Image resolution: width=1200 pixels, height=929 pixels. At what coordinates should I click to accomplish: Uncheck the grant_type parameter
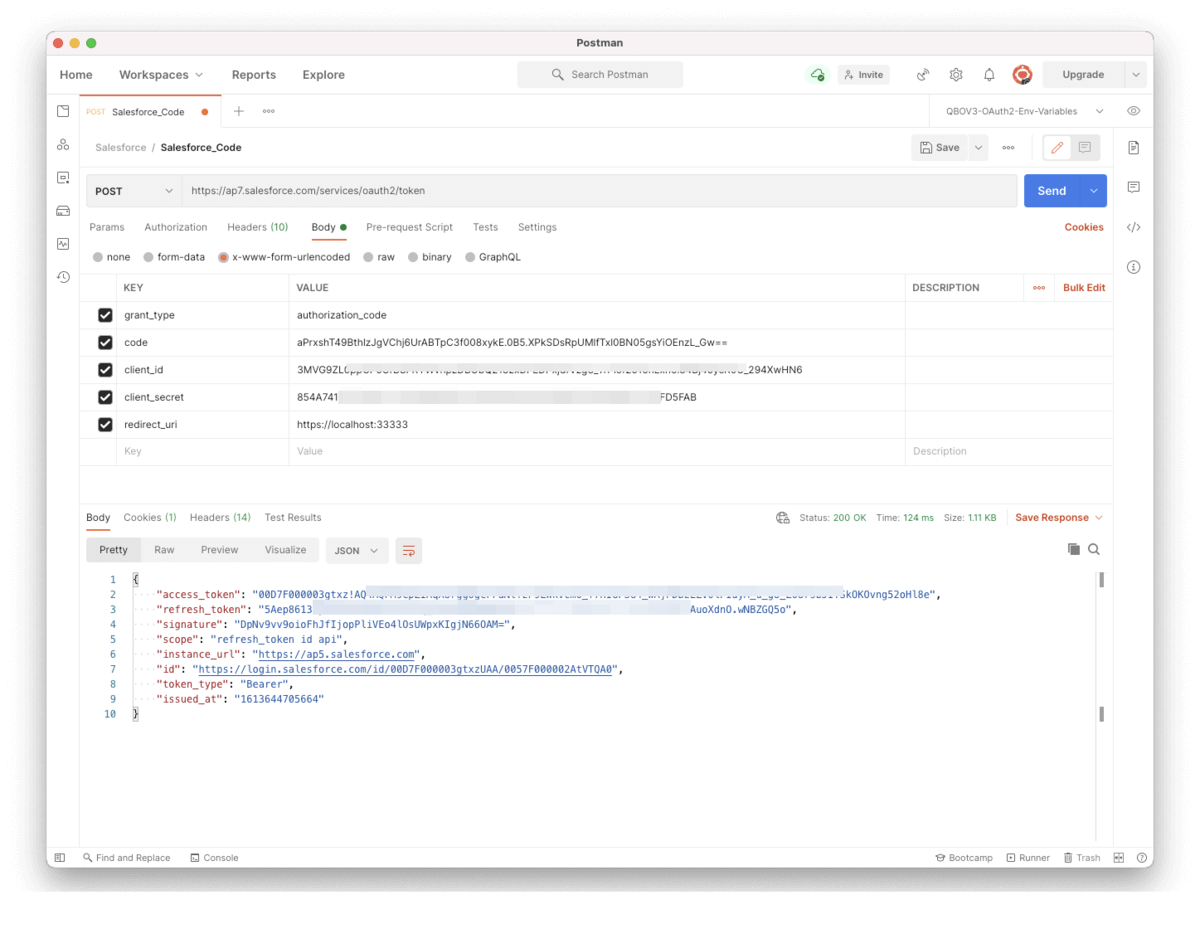coord(105,315)
